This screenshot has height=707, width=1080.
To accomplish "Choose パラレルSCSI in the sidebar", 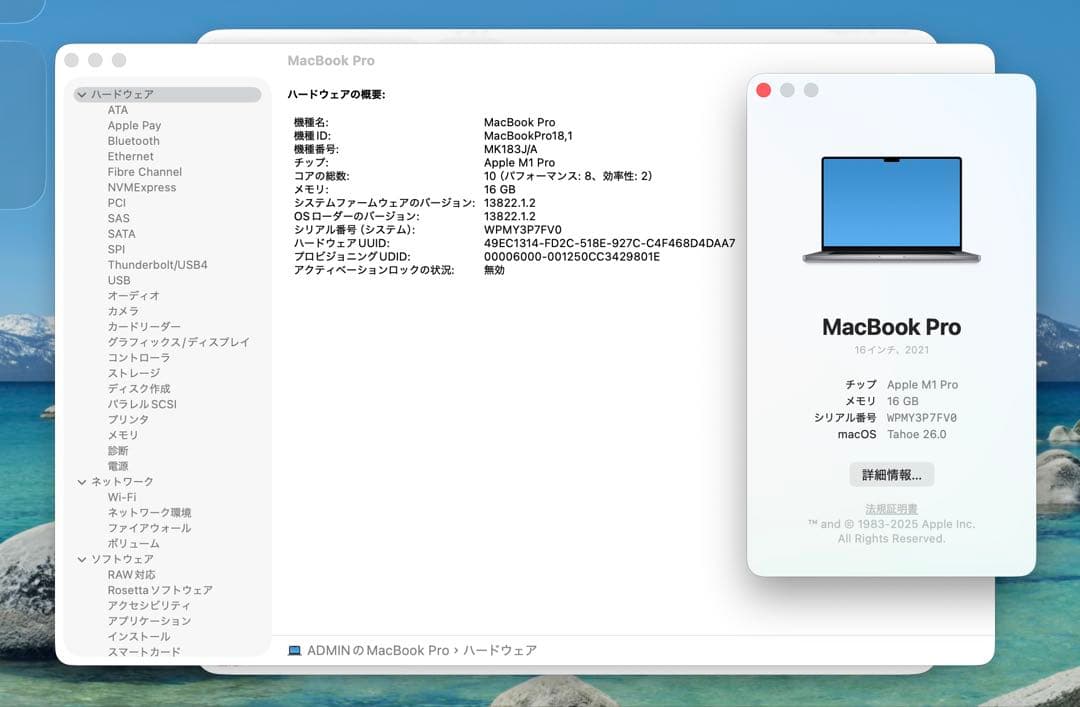I will (x=142, y=404).
